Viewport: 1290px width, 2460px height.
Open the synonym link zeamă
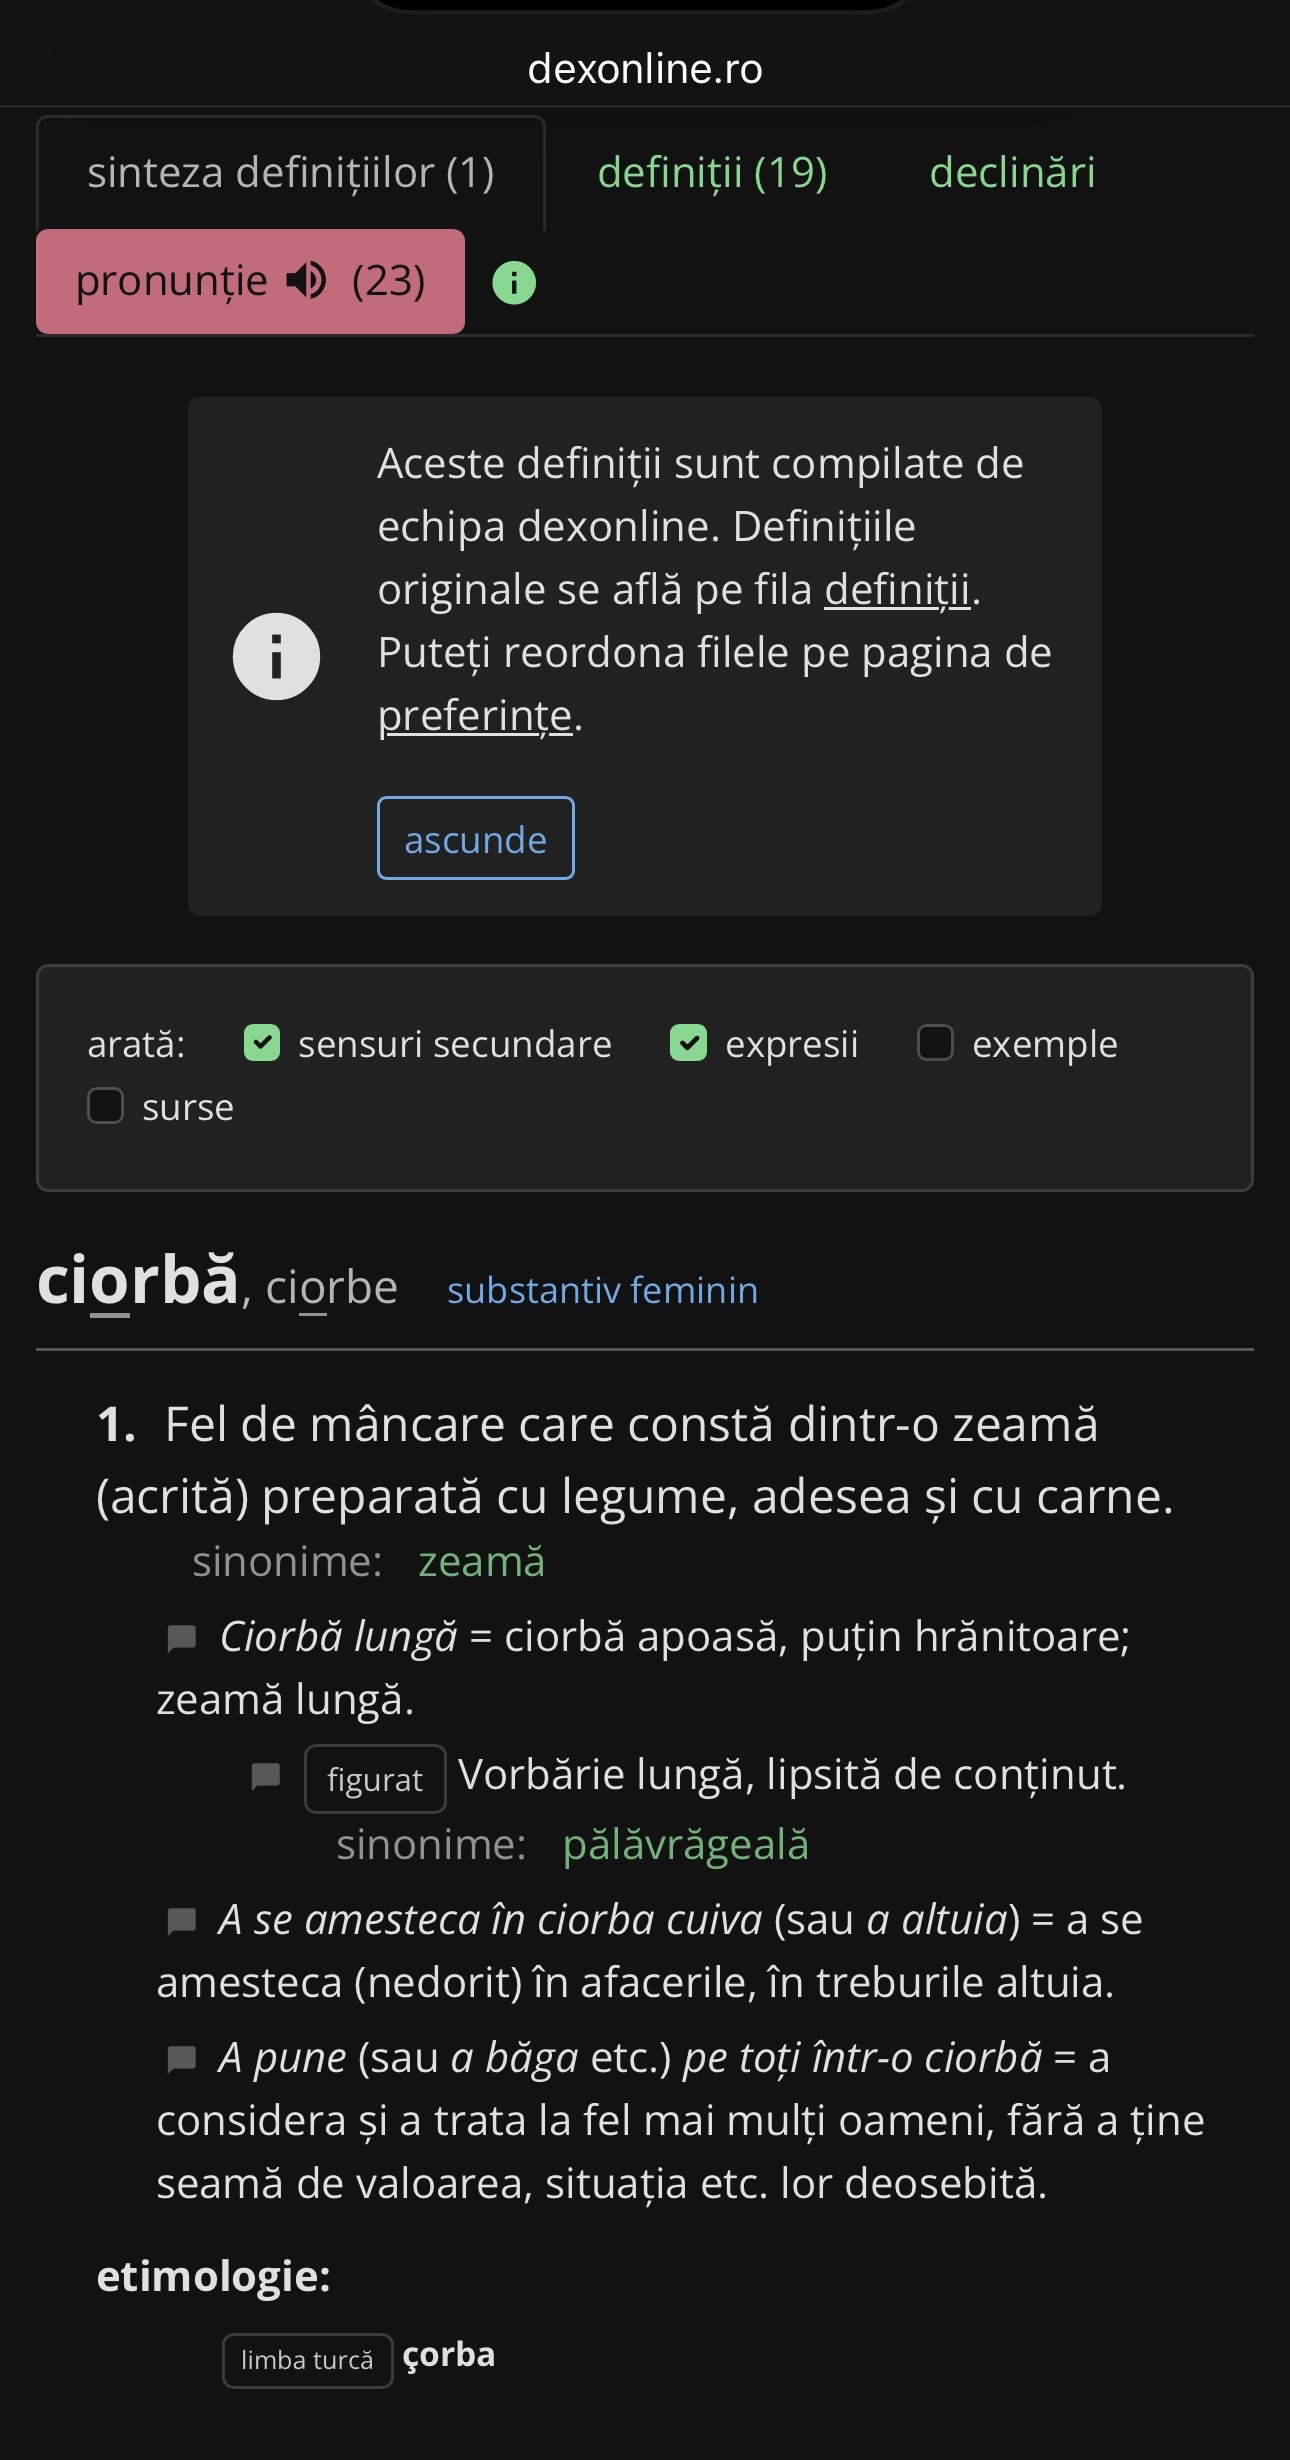[481, 1562]
